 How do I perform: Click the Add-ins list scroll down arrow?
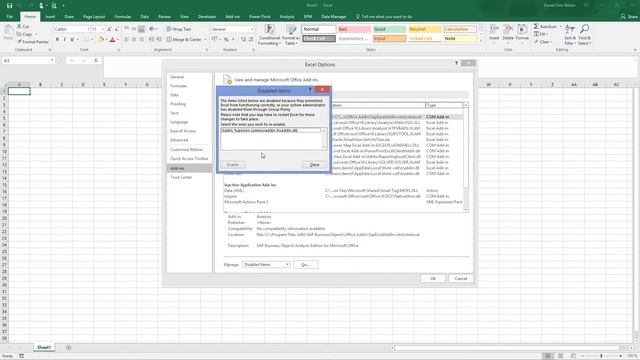tap(466, 209)
